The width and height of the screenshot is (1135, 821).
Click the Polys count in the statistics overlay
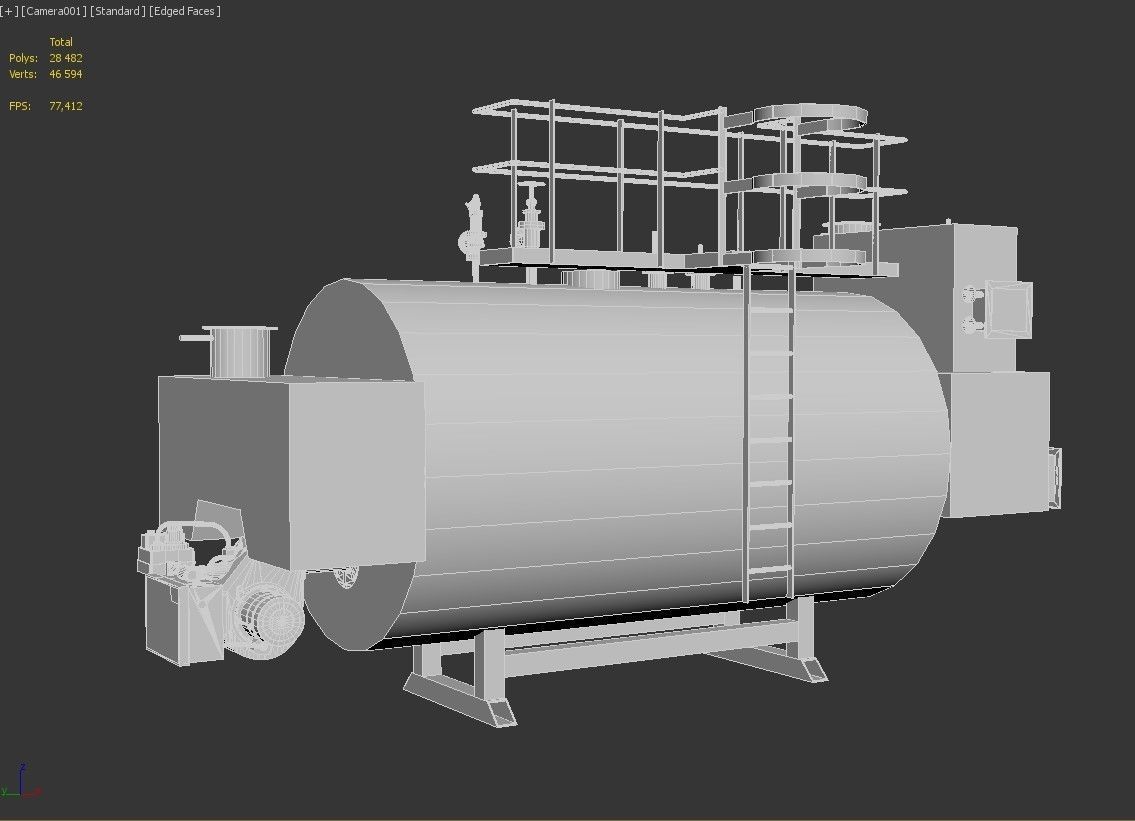click(66, 58)
